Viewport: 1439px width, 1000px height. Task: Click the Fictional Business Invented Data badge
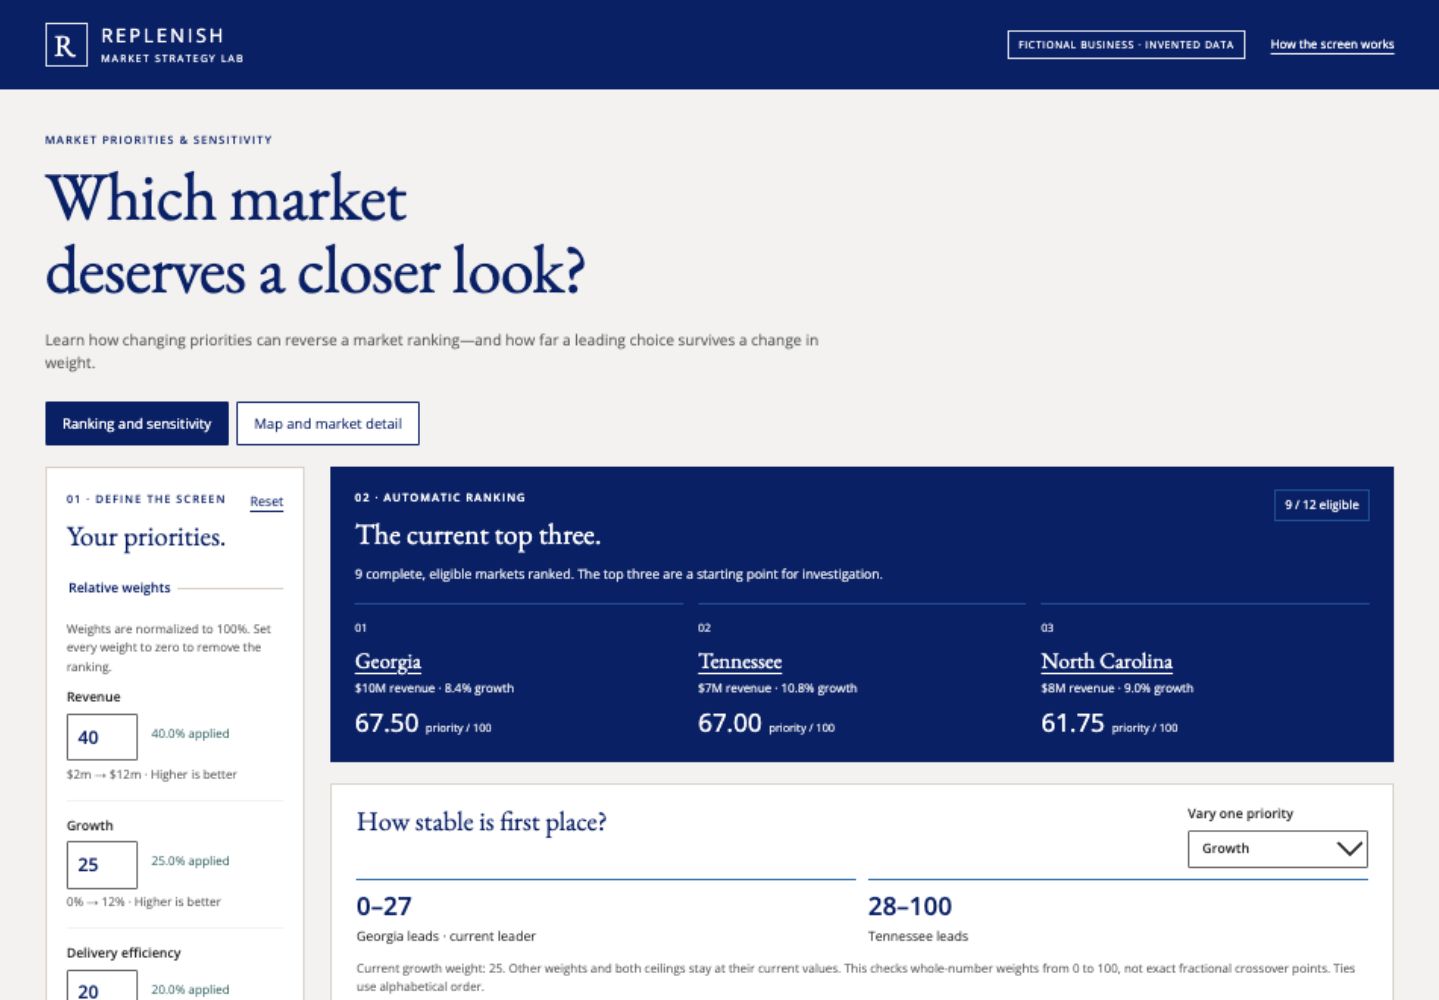[1126, 45]
